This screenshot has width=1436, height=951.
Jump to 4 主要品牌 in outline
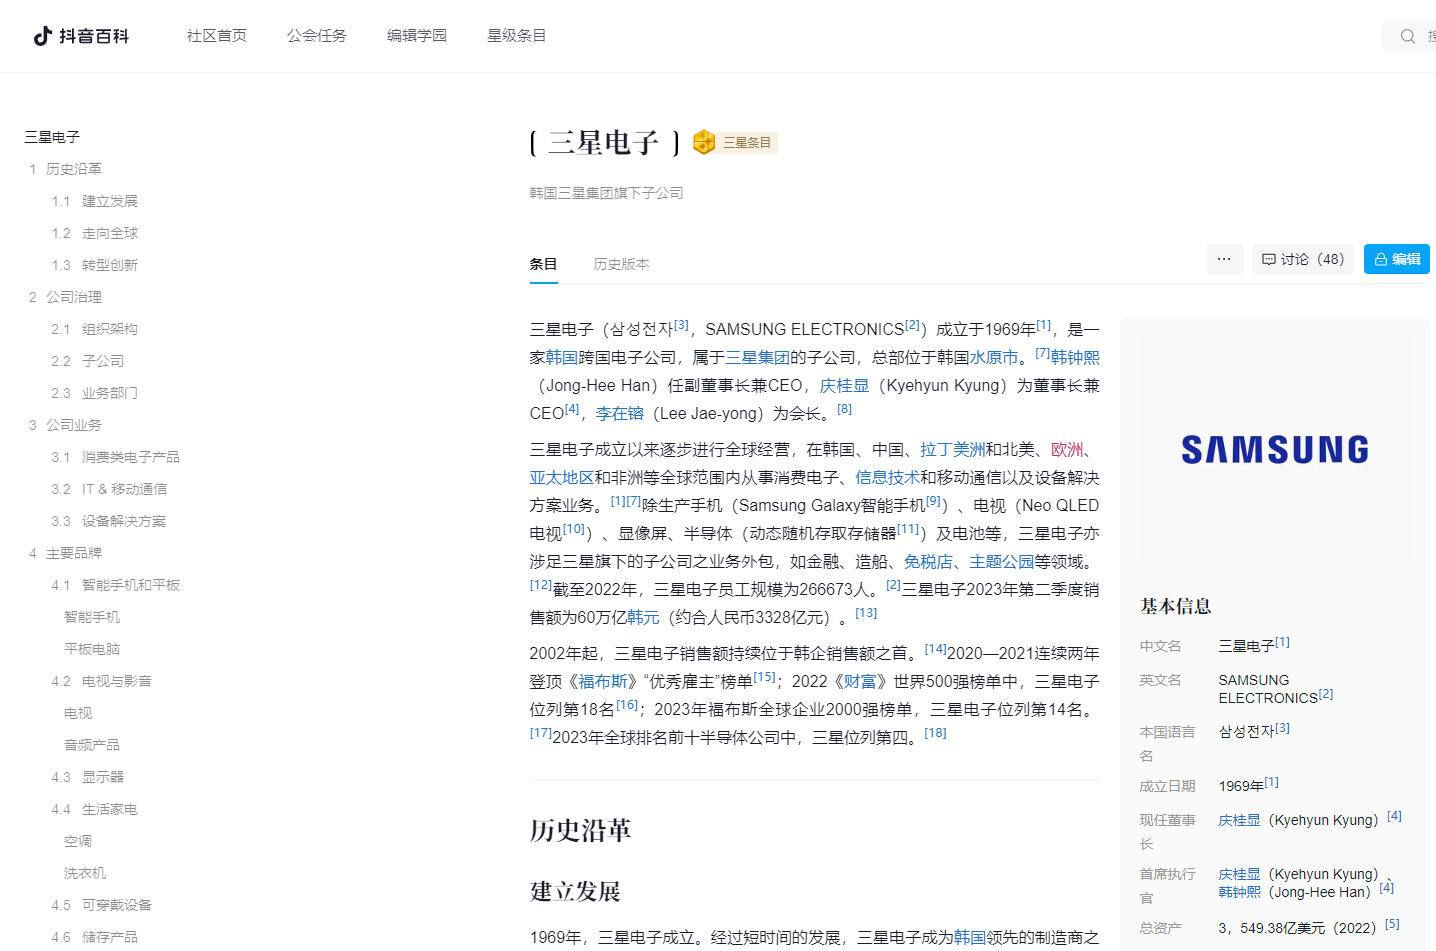(65, 553)
